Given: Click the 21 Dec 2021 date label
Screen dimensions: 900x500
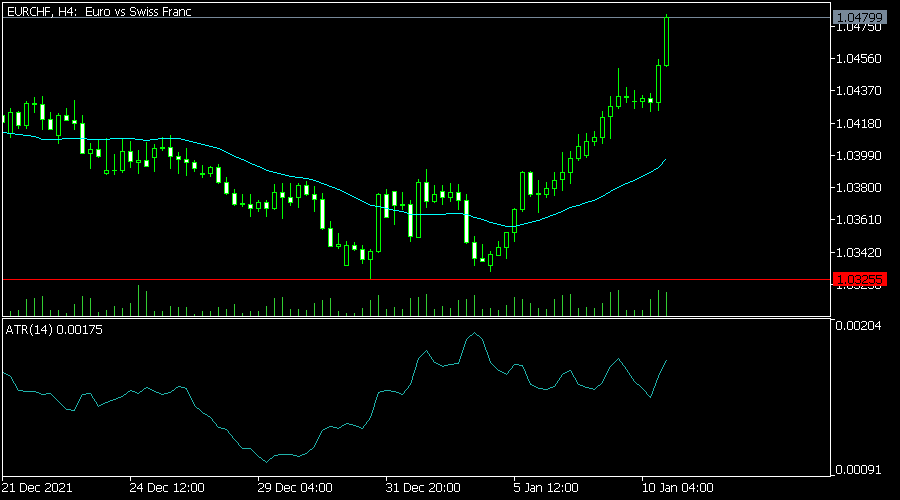Looking at the screenshot, I should 37,488.
